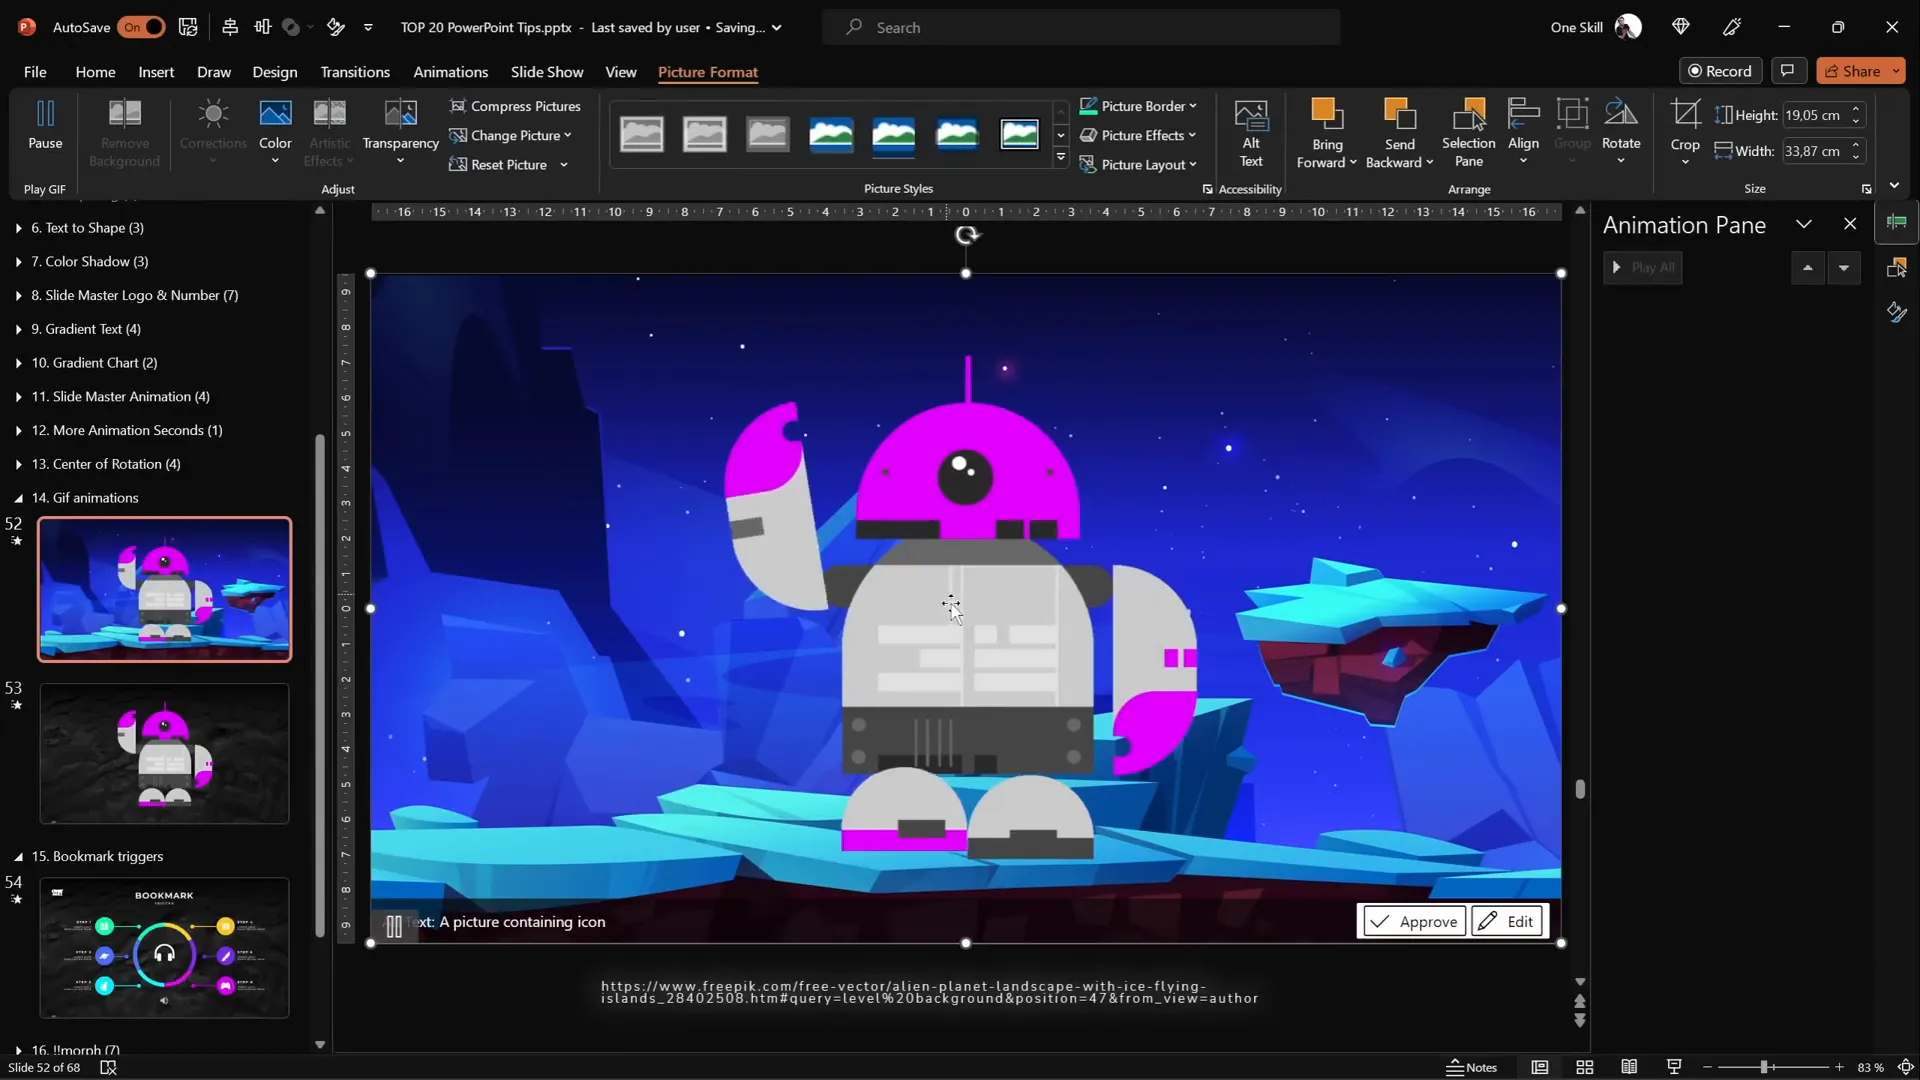
Task: Open the Slide Show tab
Action: tap(547, 72)
